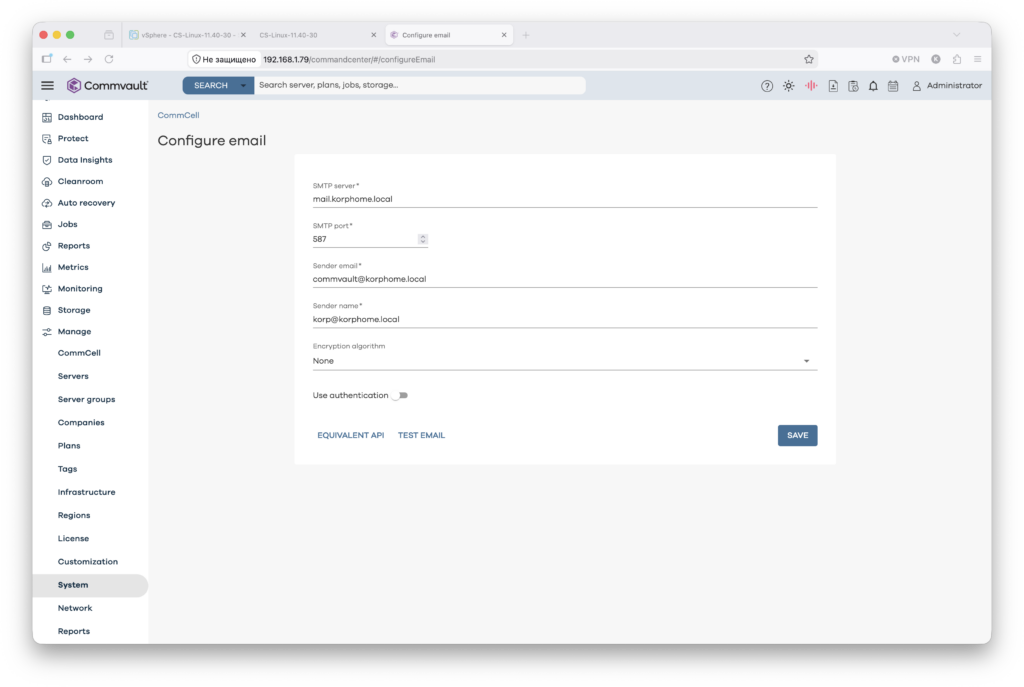The width and height of the screenshot is (1024, 687).
Task: Close the Configure email browser tab
Action: tap(504, 35)
